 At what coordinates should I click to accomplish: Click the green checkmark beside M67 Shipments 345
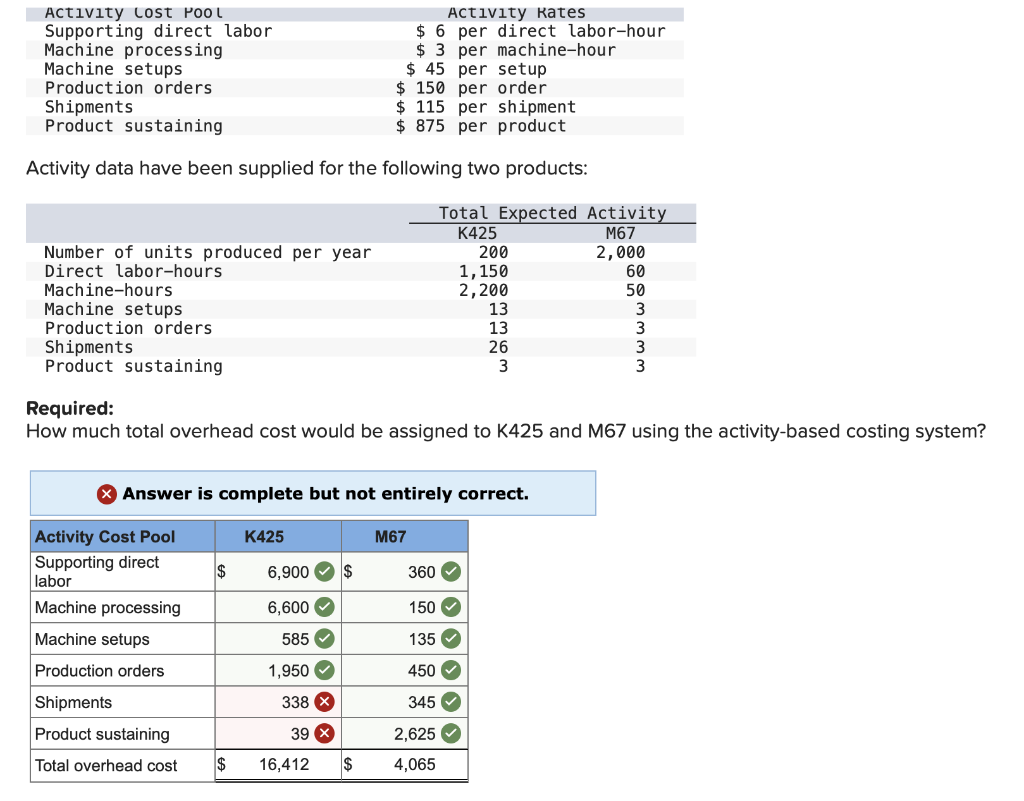(450, 702)
